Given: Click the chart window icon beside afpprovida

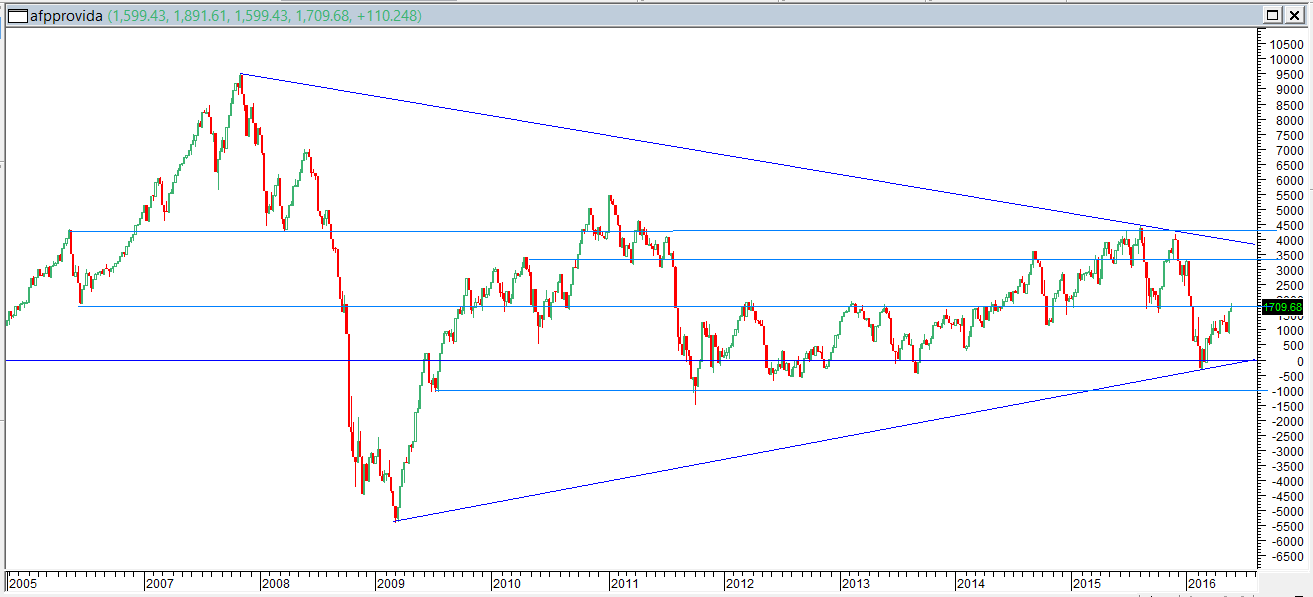Looking at the screenshot, I should pos(17,16).
